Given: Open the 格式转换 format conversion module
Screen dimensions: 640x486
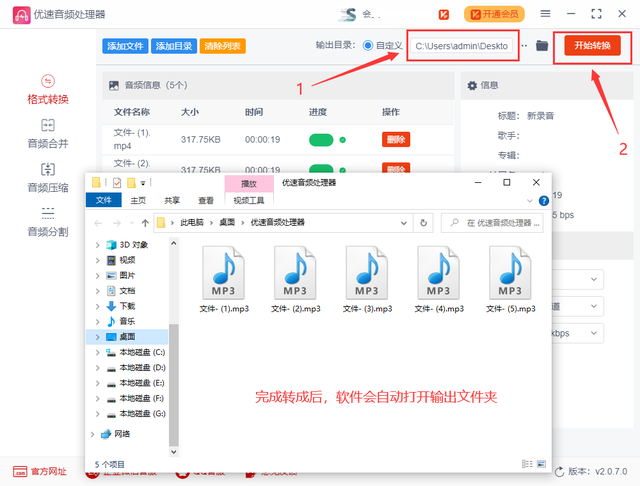Looking at the screenshot, I should click(x=48, y=89).
